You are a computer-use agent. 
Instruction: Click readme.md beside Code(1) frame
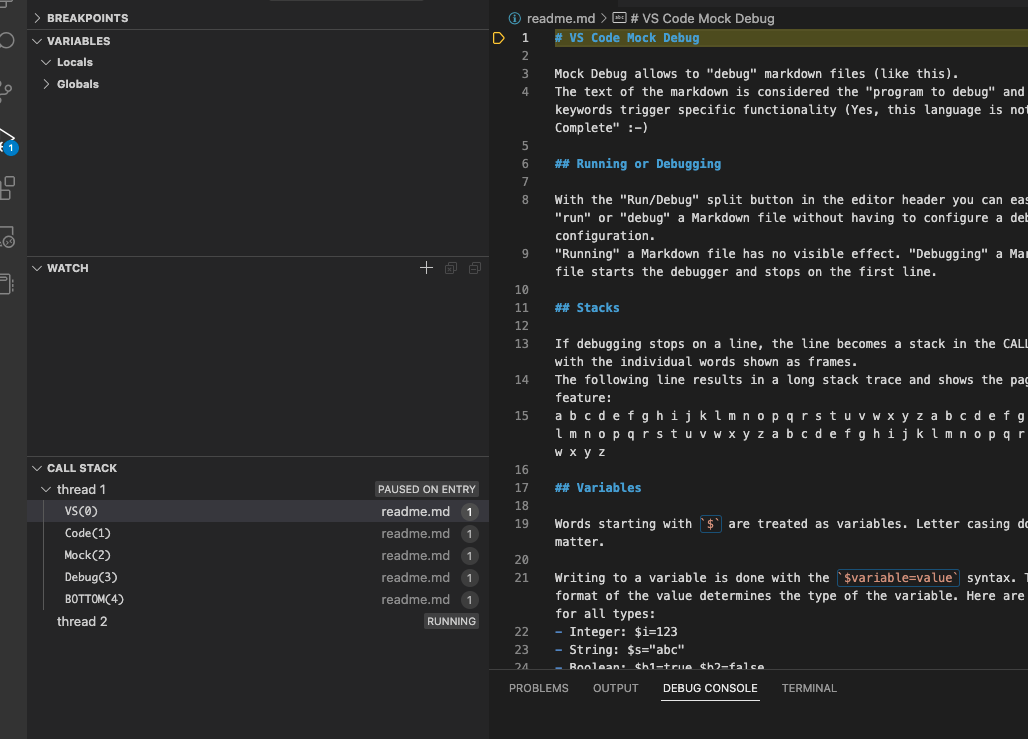coord(416,534)
